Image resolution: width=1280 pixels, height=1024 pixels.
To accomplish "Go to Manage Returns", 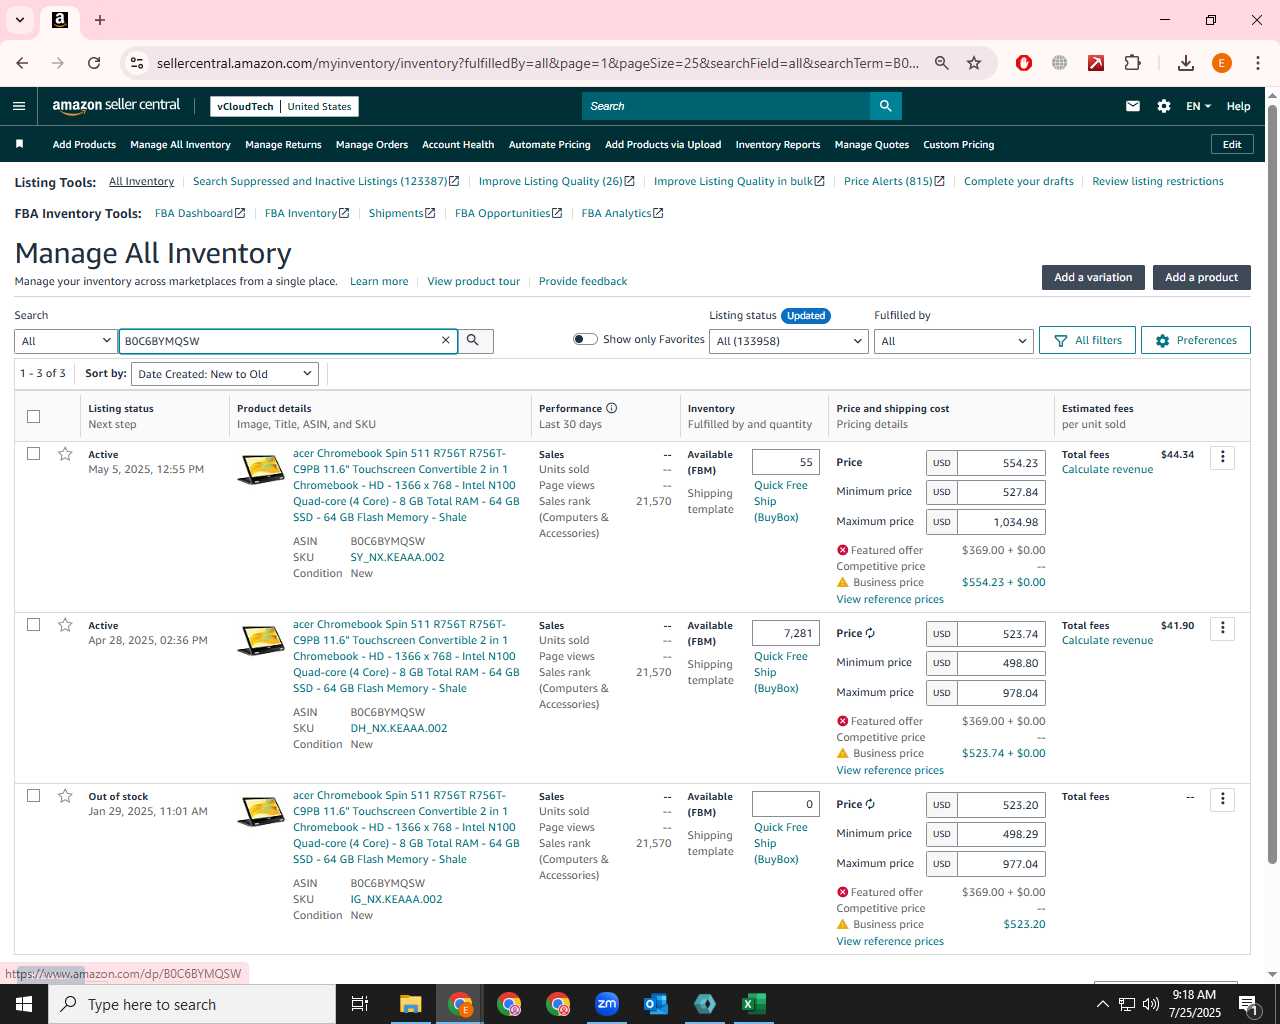I will tap(283, 145).
